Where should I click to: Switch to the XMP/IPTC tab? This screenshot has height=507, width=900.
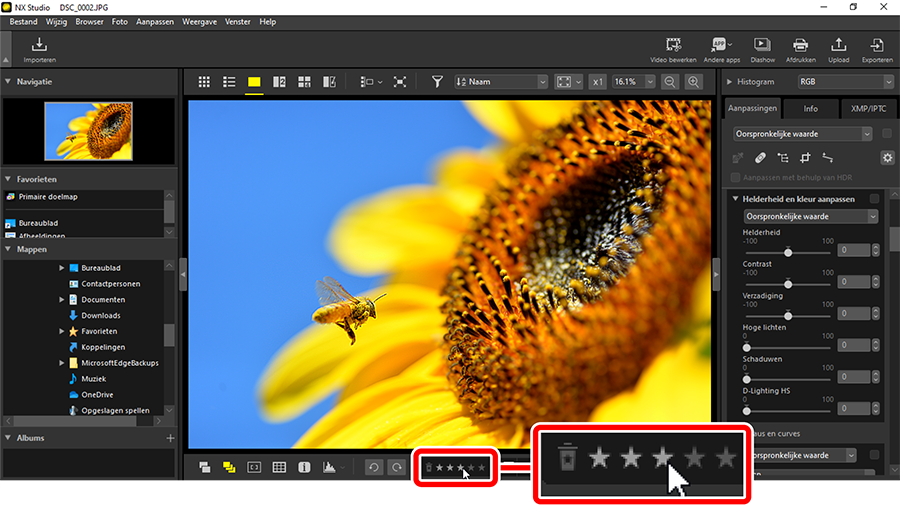[x=868, y=108]
